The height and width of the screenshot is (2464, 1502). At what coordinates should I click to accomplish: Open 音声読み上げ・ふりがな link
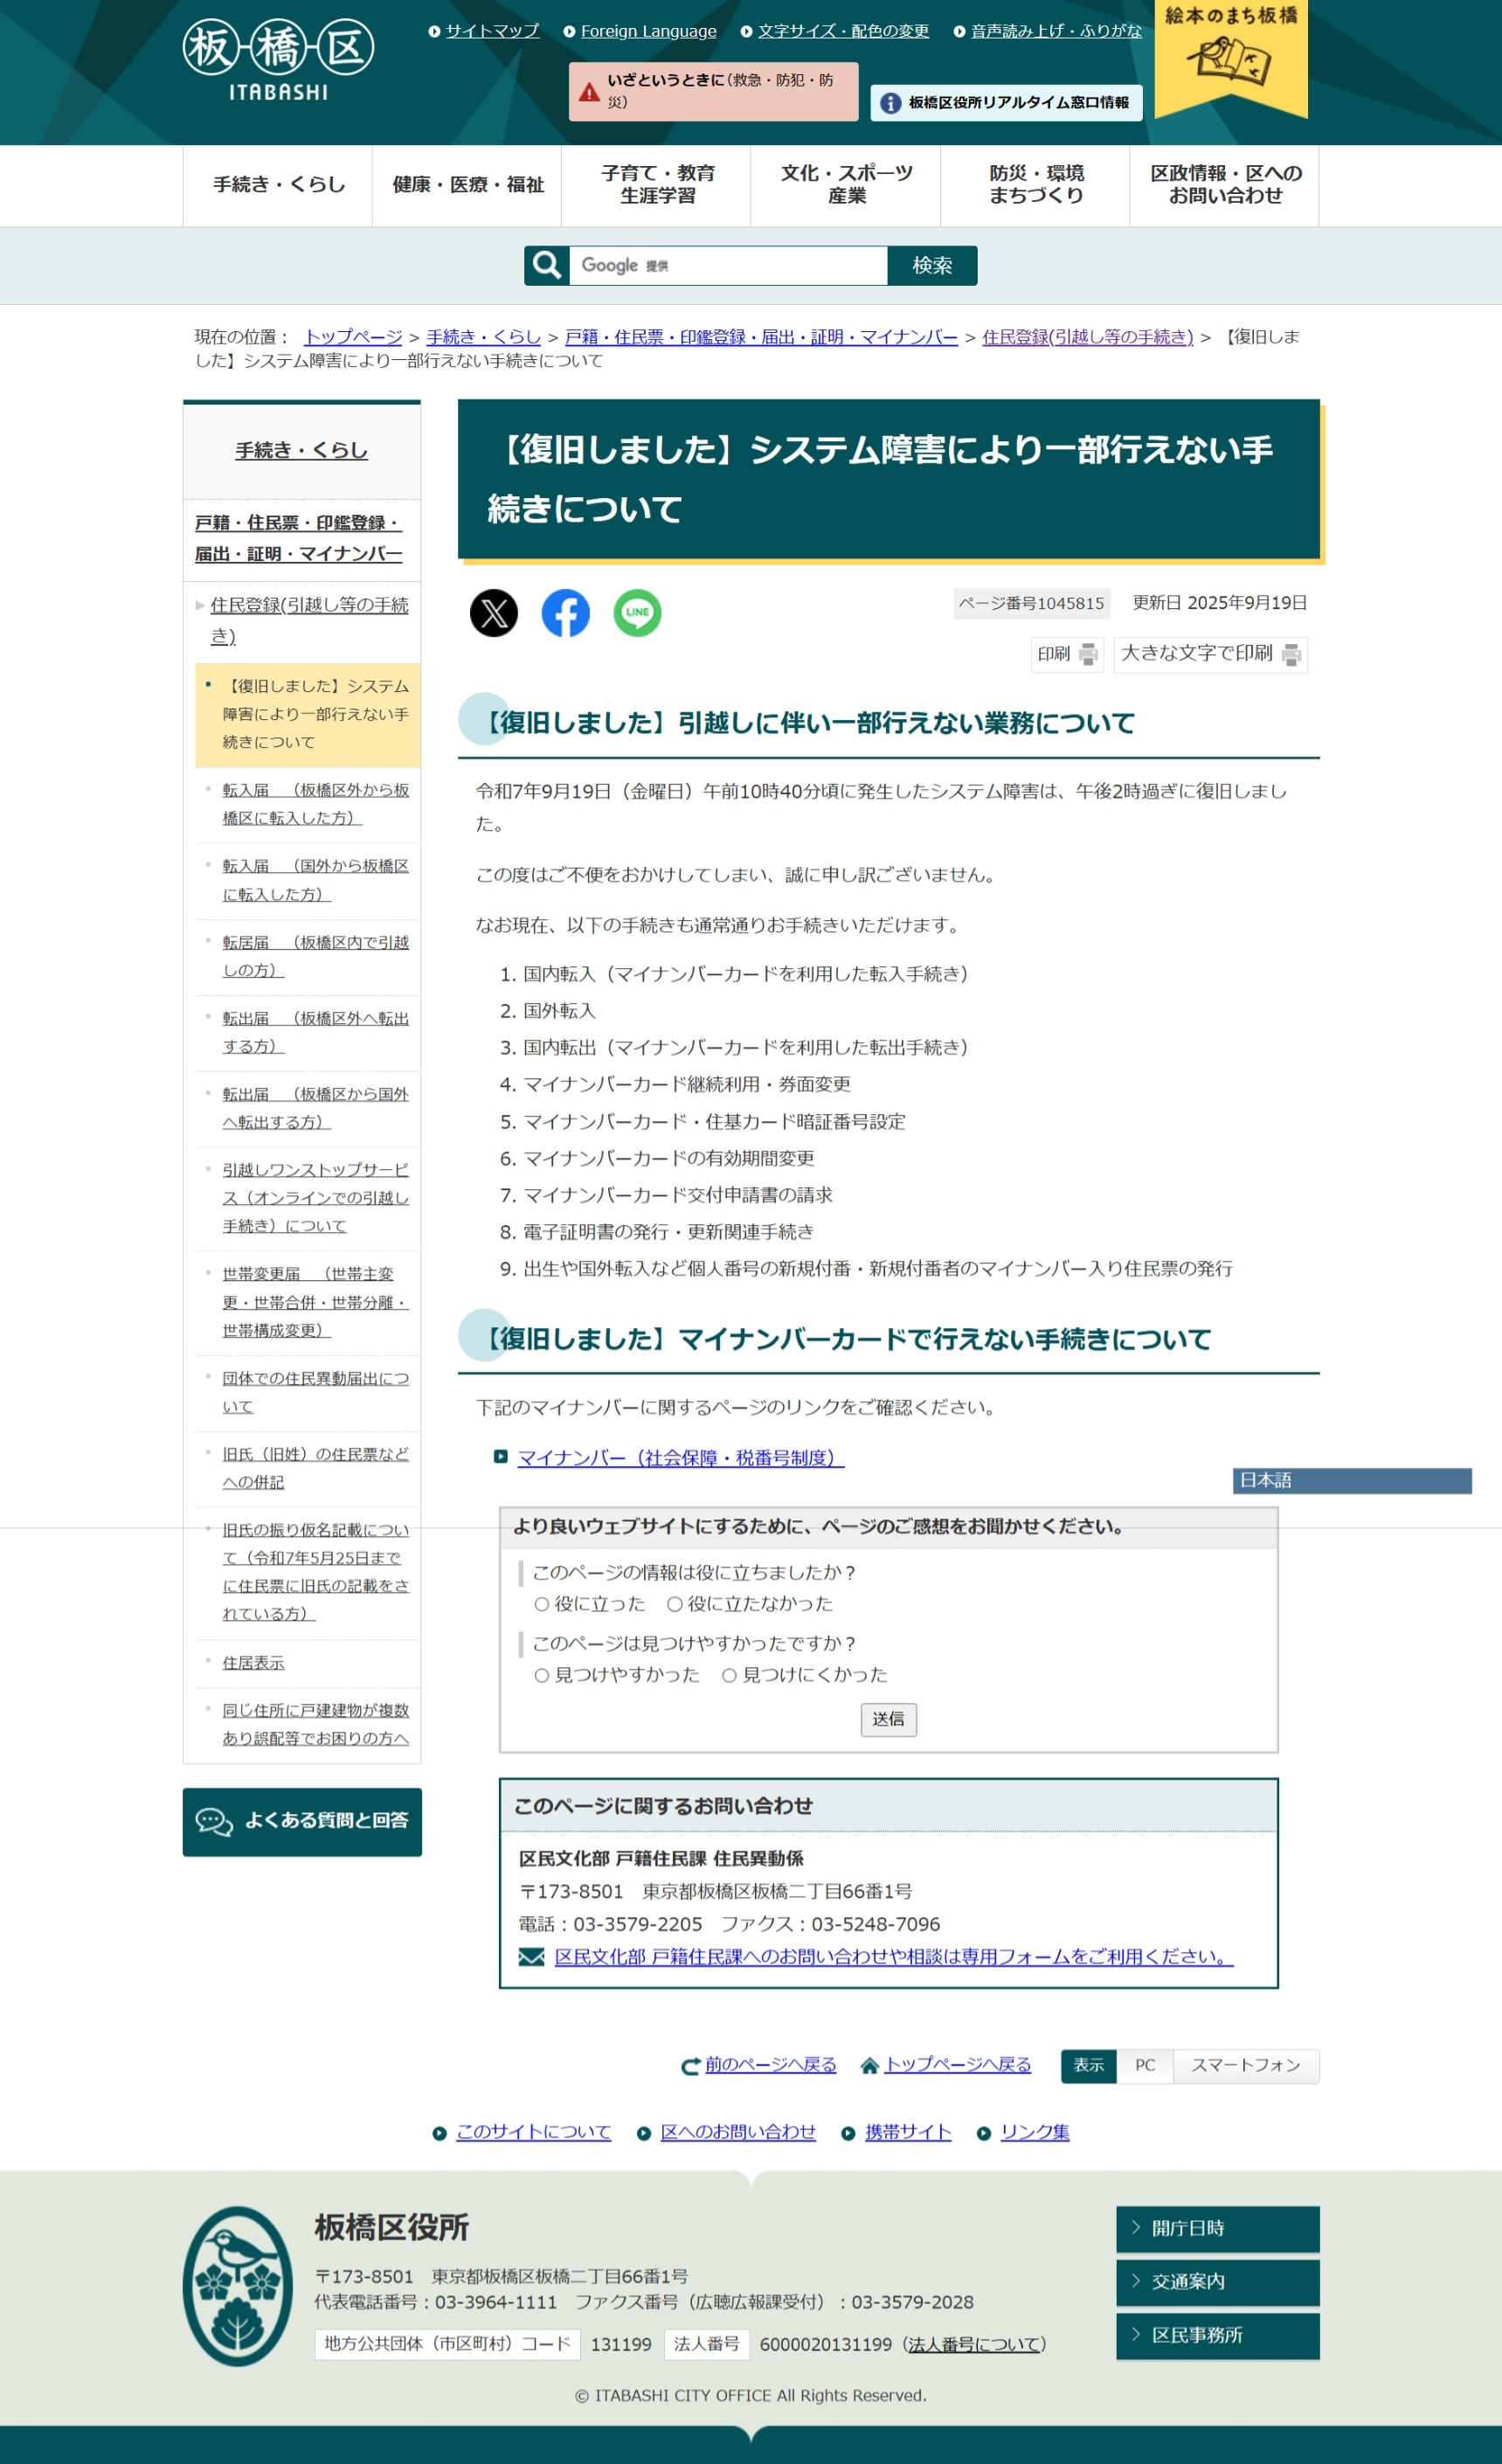(x=1056, y=31)
